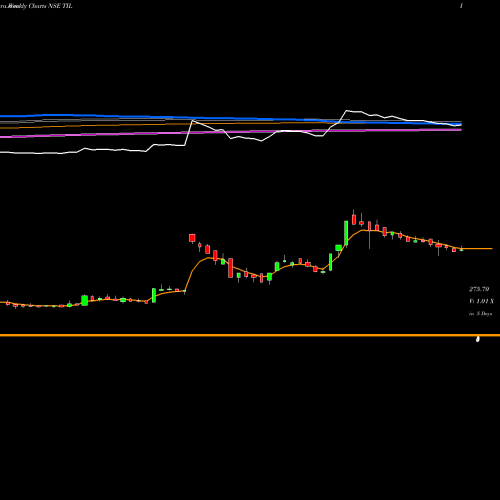Image resolution: width=500 pixels, height=500 pixels.
Task: Click the red candlestick that gapped up mid-chart
Action: tap(192, 238)
